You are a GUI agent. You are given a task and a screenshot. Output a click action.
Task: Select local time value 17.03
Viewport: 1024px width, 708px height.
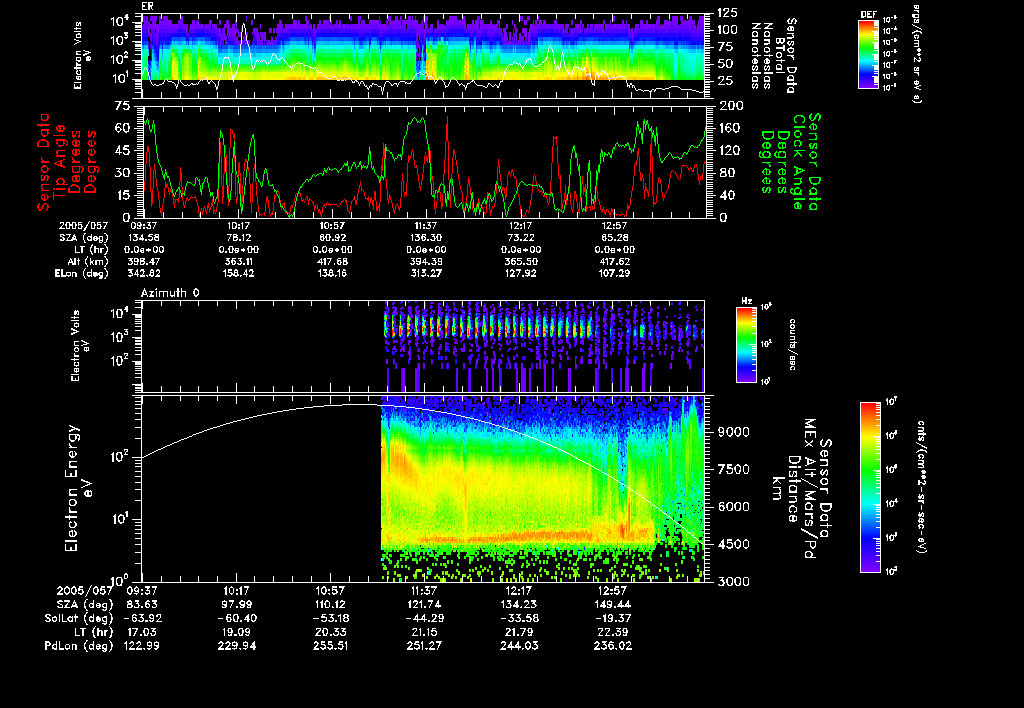click(142, 632)
